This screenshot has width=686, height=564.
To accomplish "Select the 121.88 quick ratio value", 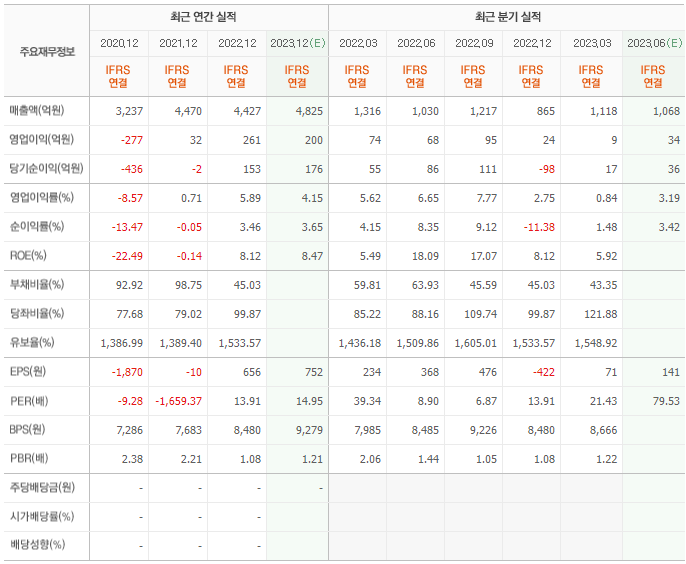I will [601, 314].
